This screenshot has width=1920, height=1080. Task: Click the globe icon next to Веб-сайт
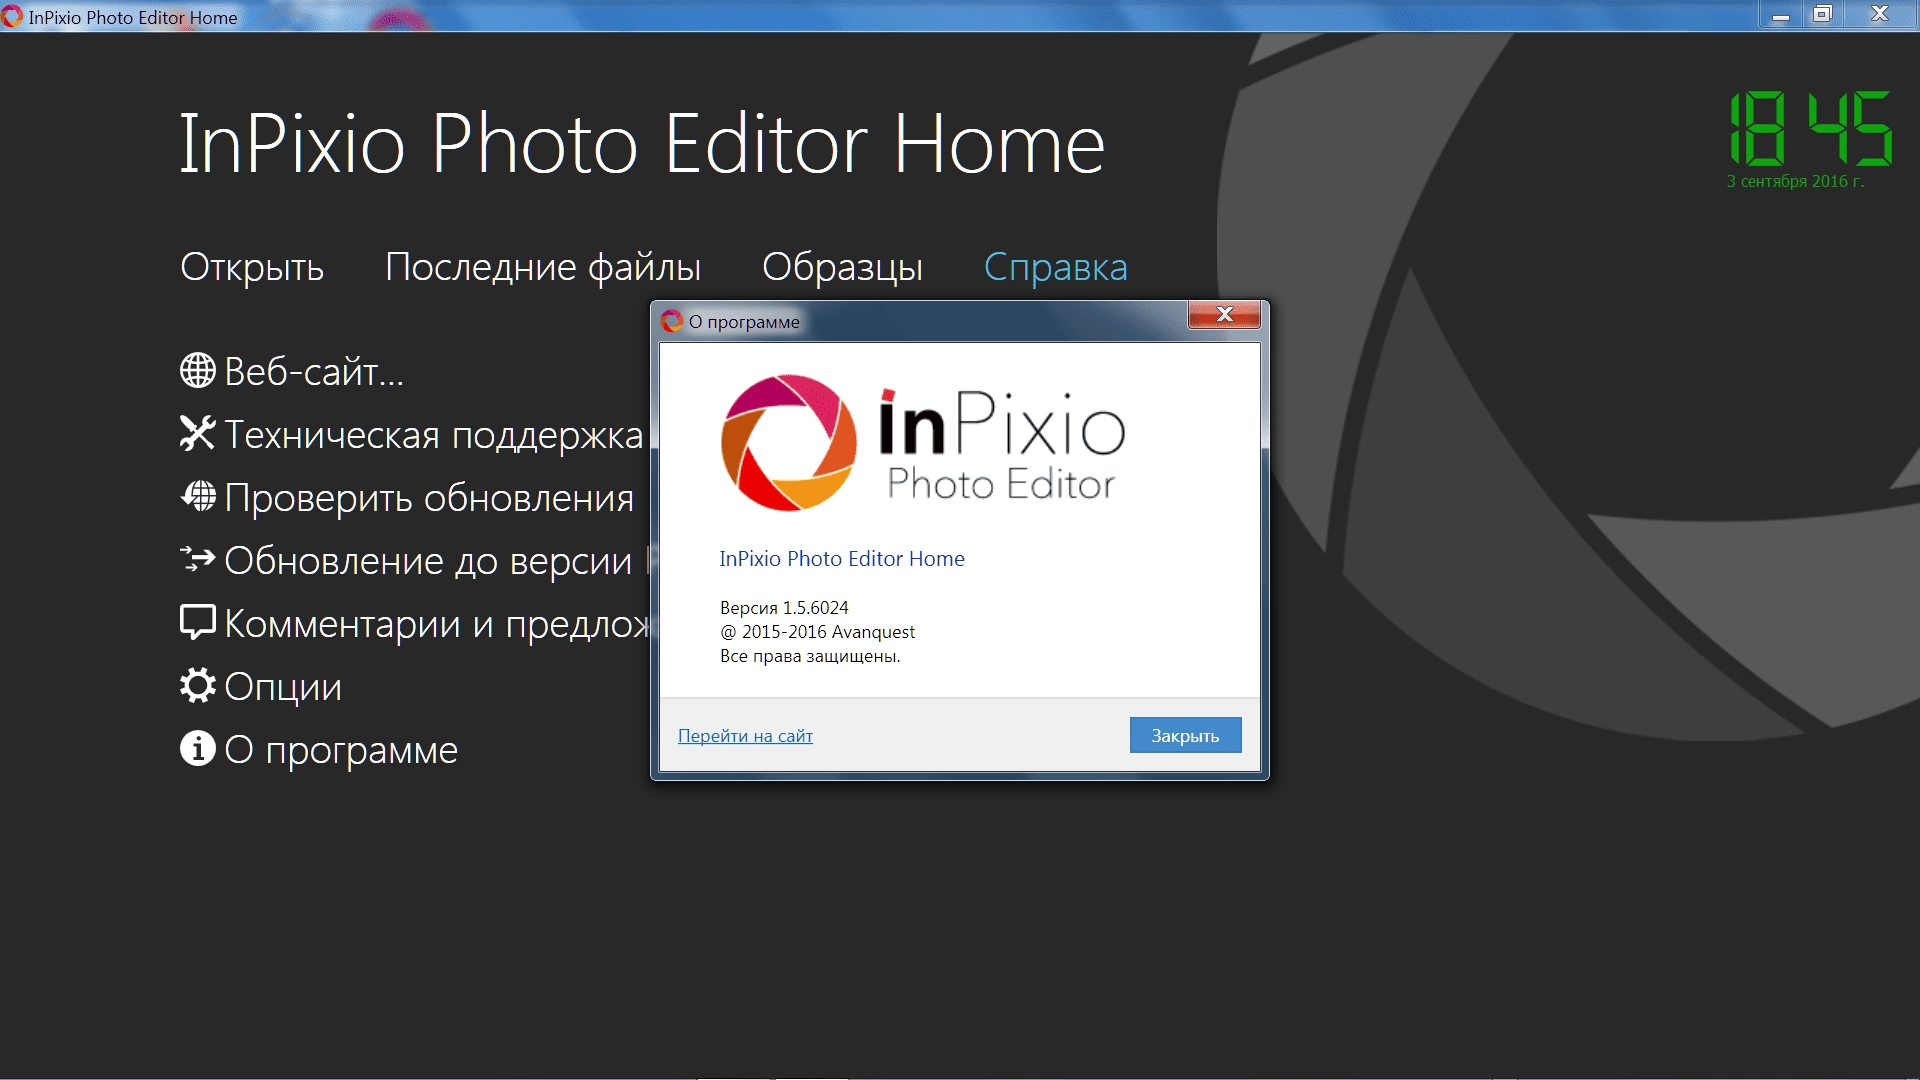[197, 371]
